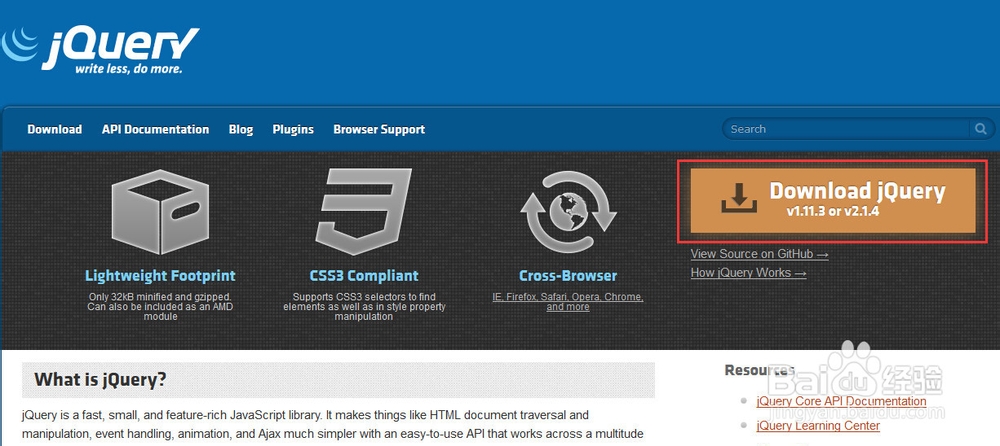
Task: Open the Plugins navigation item
Action: point(293,130)
